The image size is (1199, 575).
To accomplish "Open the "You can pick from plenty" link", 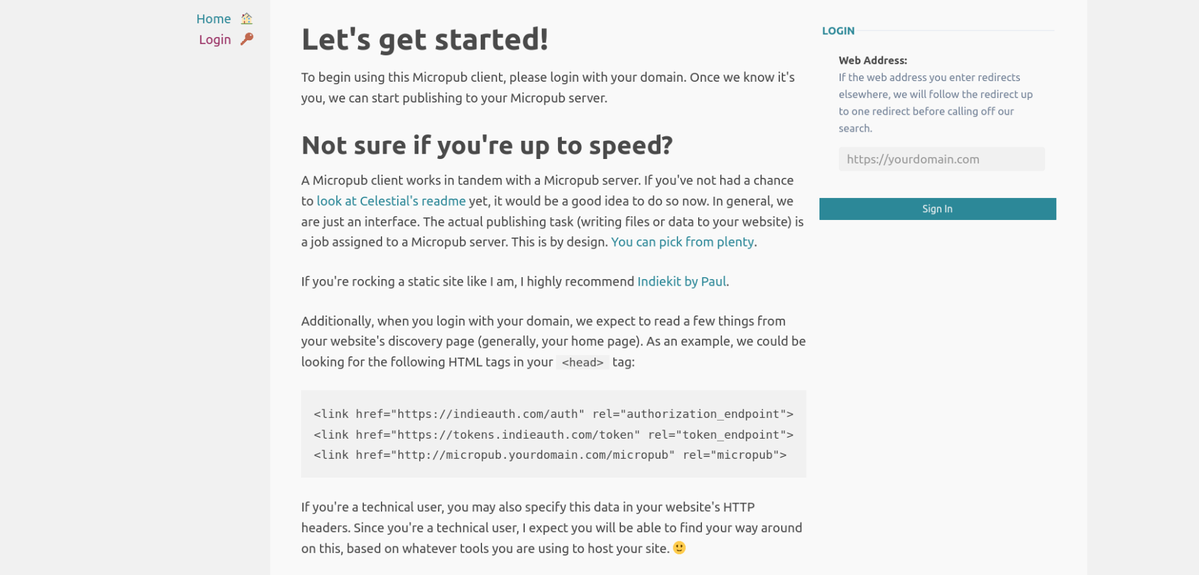I will pyautogui.click(x=682, y=242).
